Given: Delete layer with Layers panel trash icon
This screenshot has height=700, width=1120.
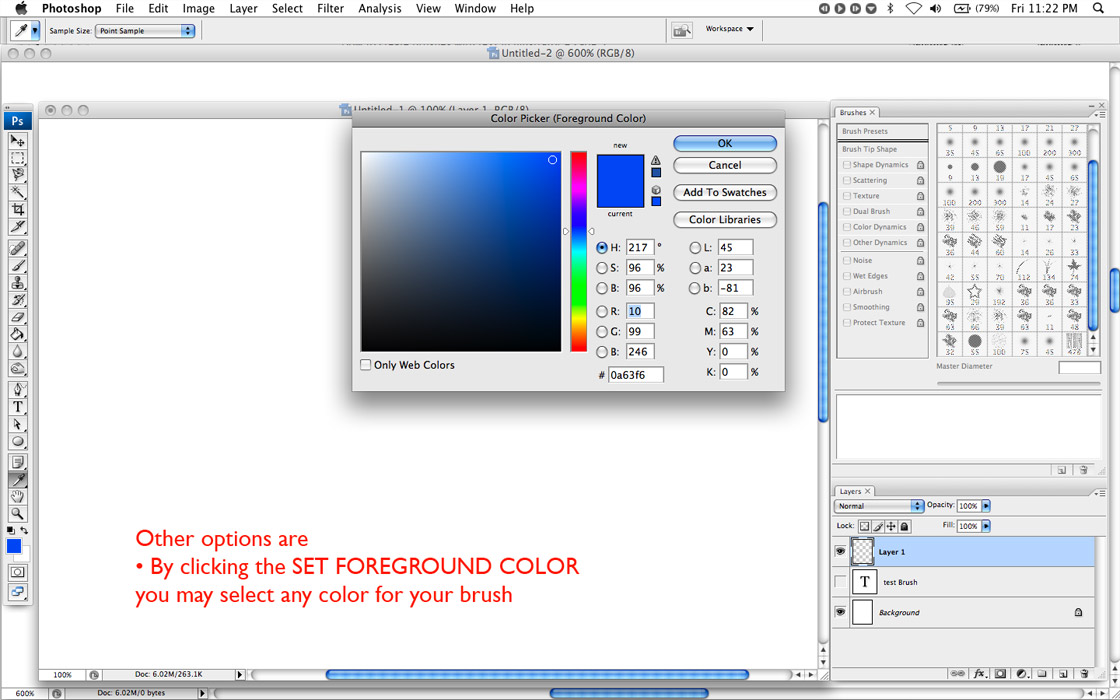Looking at the screenshot, I should pos(1084,673).
